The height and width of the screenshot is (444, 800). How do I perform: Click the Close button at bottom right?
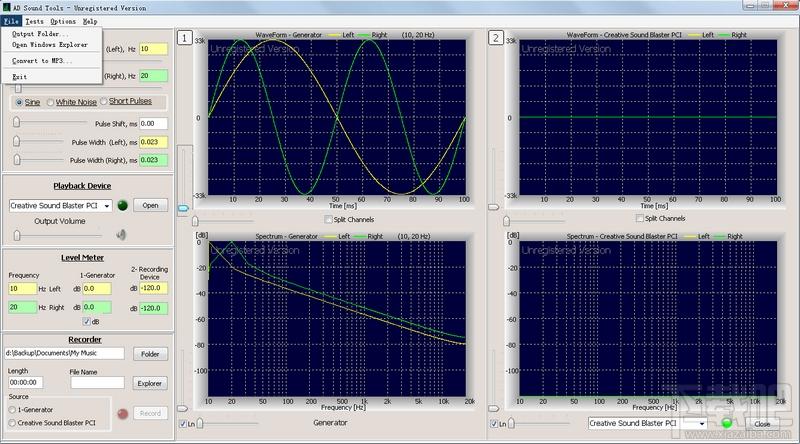(x=762, y=424)
